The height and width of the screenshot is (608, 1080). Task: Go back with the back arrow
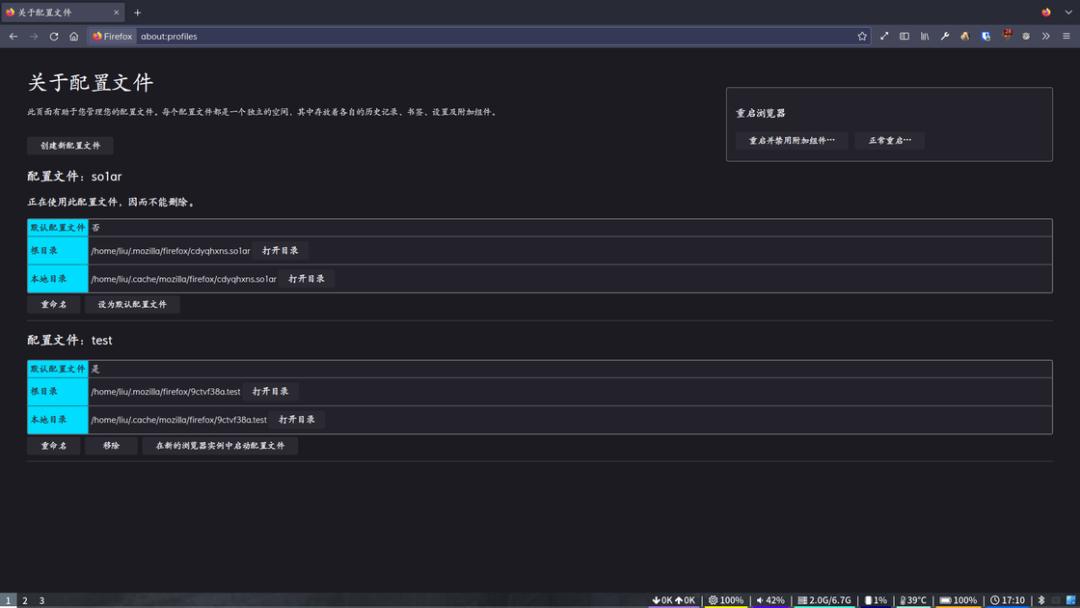tap(13, 36)
